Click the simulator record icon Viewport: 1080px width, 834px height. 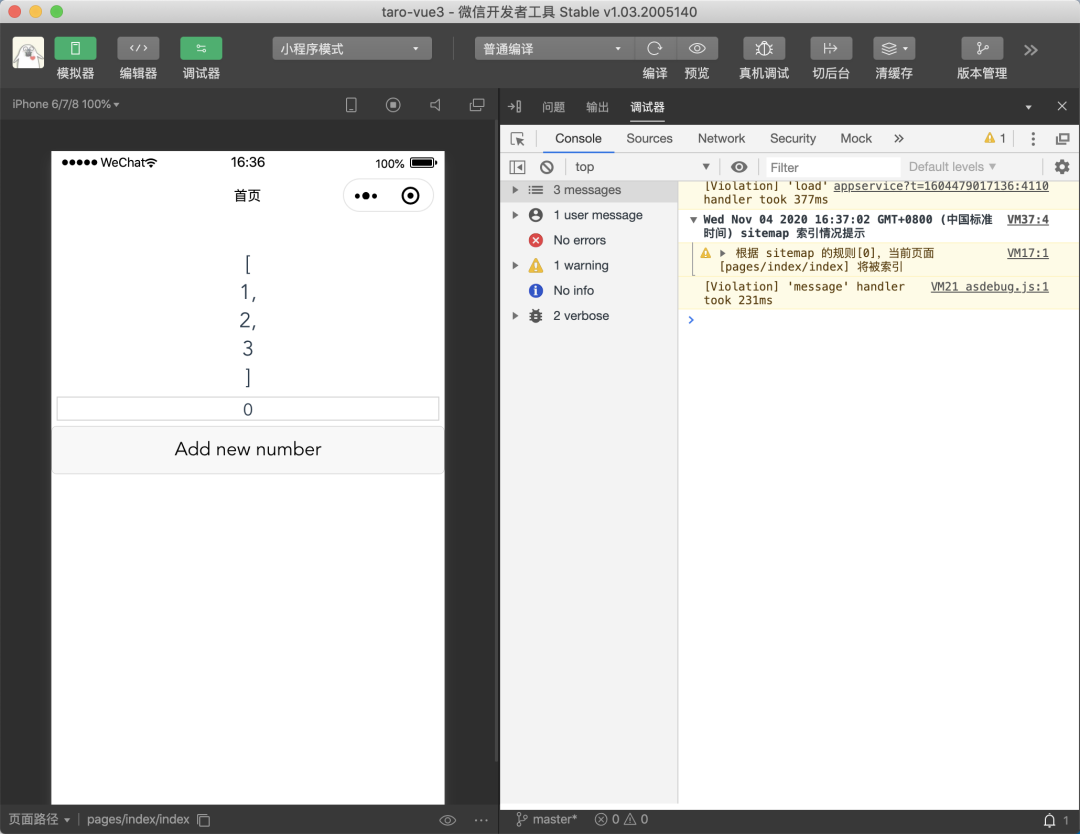click(x=393, y=105)
